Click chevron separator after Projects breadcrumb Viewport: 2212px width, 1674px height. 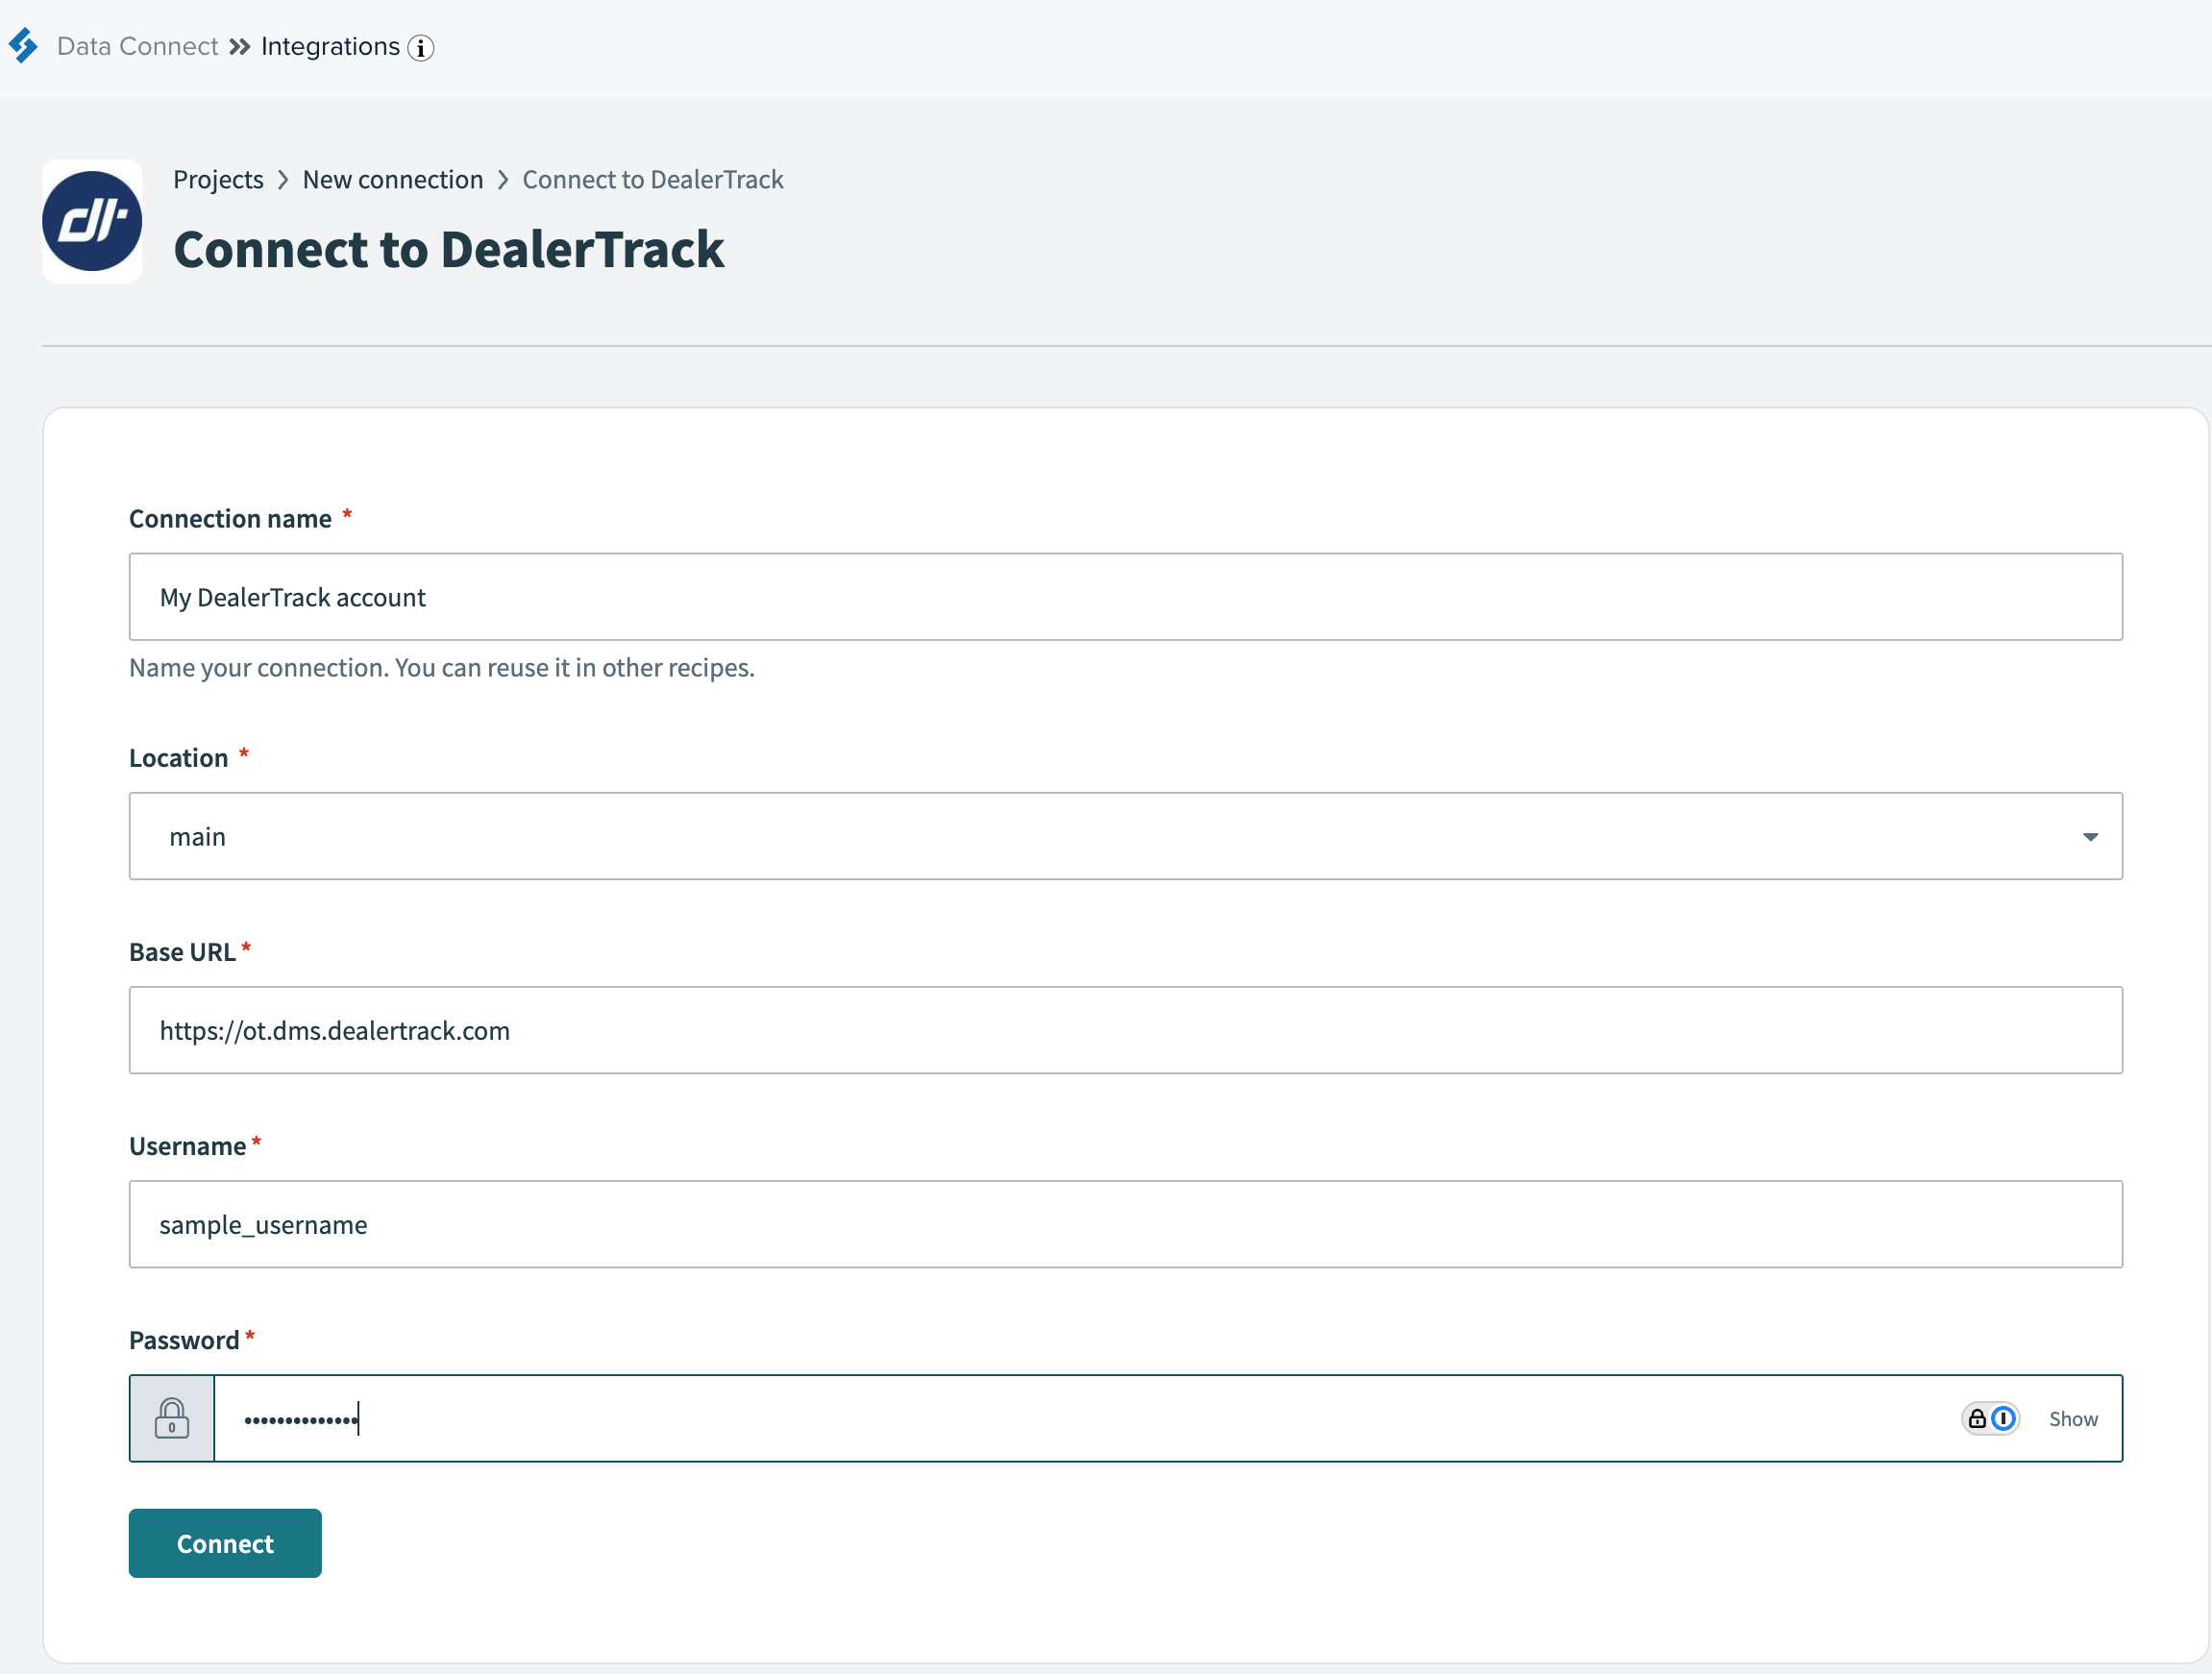(283, 180)
